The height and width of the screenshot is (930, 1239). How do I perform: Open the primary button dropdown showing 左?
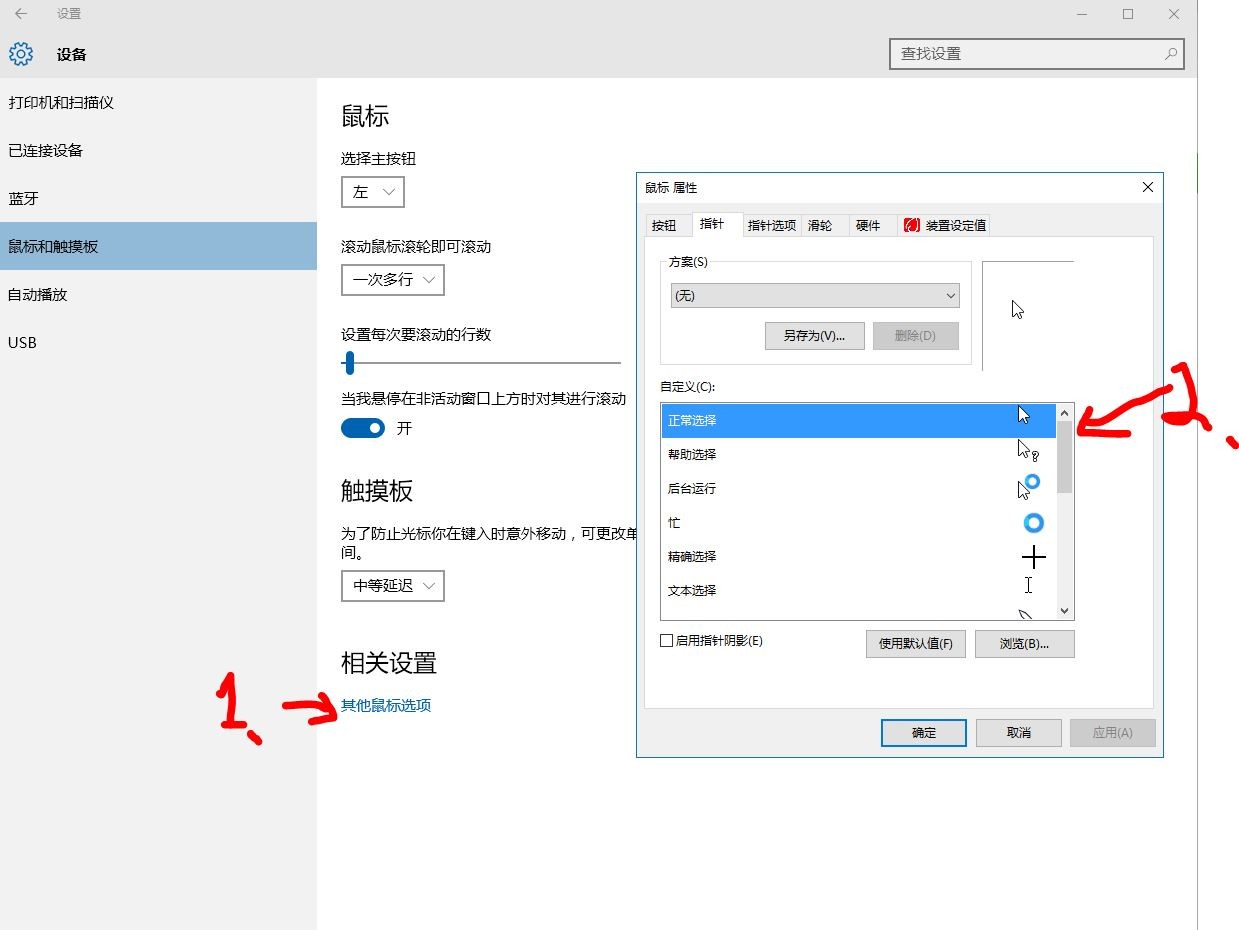[x=372, y=191]
